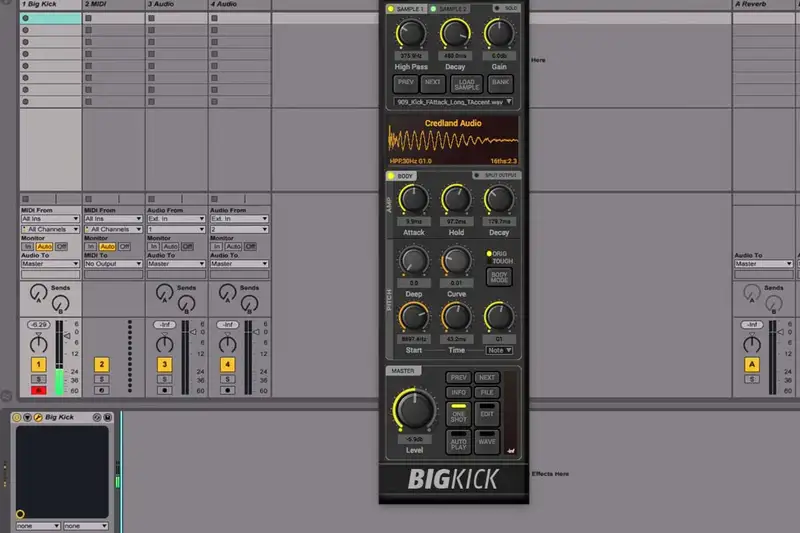Image resolution: width=800 pixels, height=533 pixels.
Task: Click PREV button in sample section
Action: tap(406, 83)
